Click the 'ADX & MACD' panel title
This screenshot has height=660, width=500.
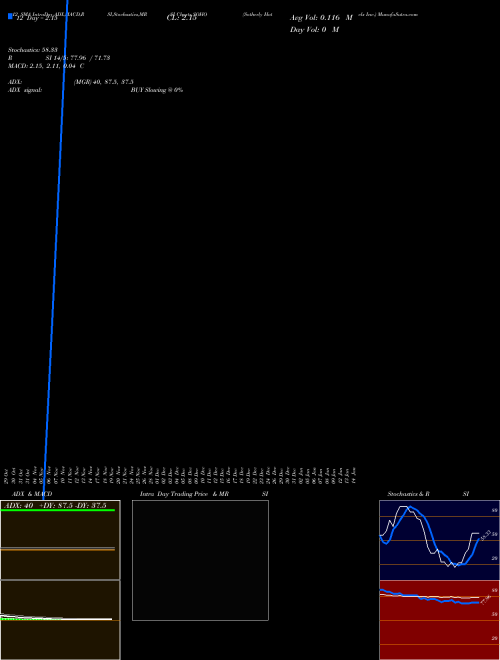click(x=32, y=494)
